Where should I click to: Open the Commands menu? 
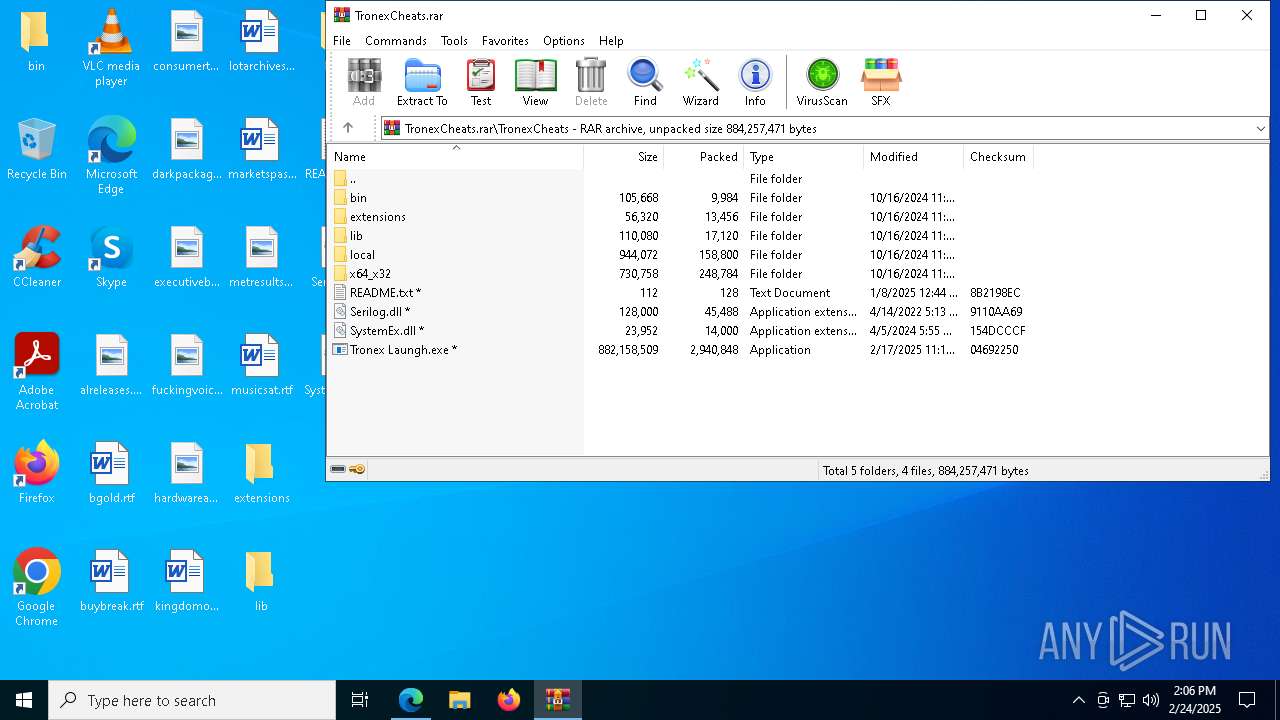coord(396,41)
